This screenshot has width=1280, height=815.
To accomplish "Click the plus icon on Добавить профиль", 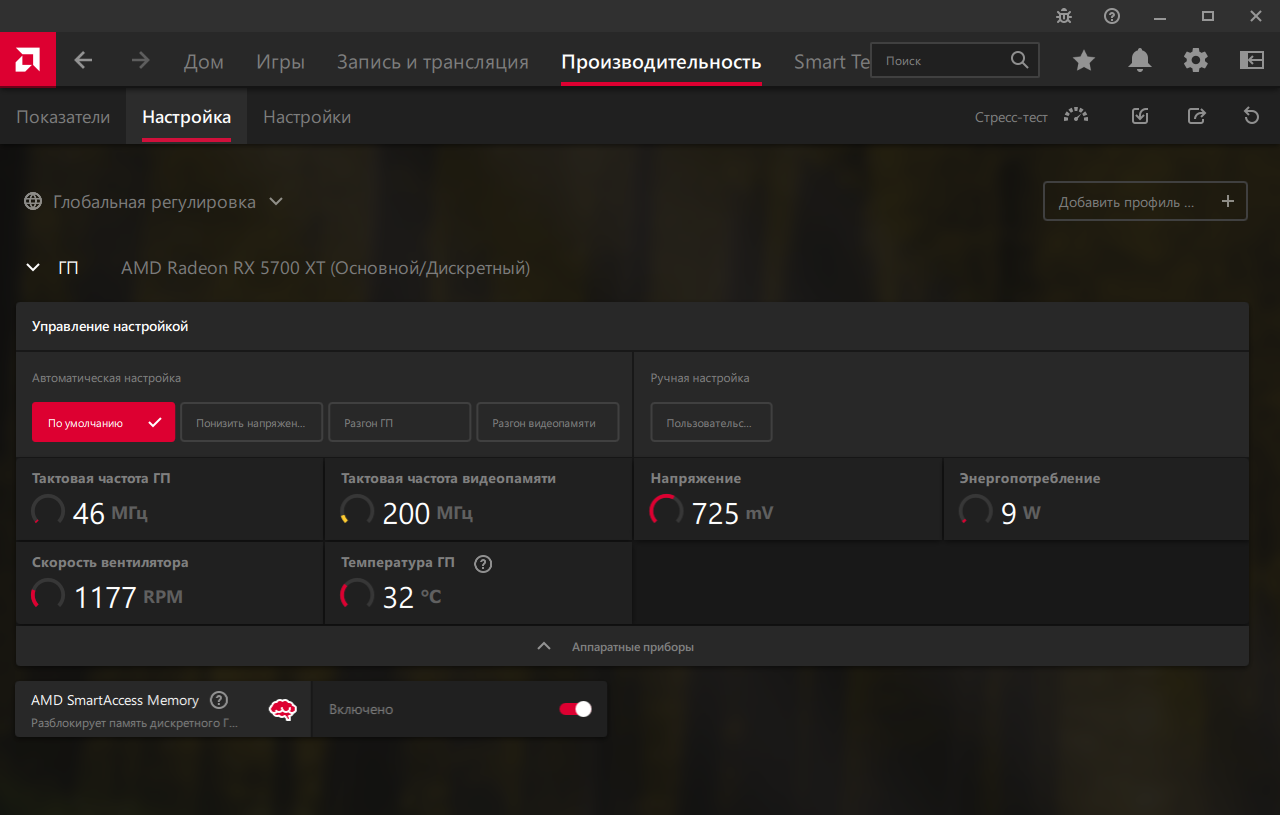I will click(x=1228, y=201).
